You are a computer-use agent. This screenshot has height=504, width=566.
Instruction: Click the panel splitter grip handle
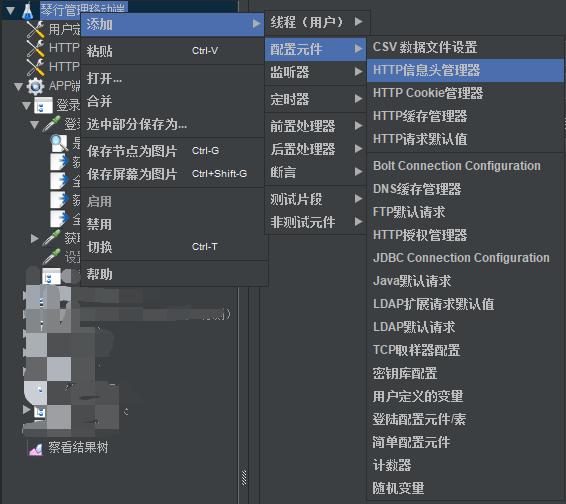click(244, 477)
